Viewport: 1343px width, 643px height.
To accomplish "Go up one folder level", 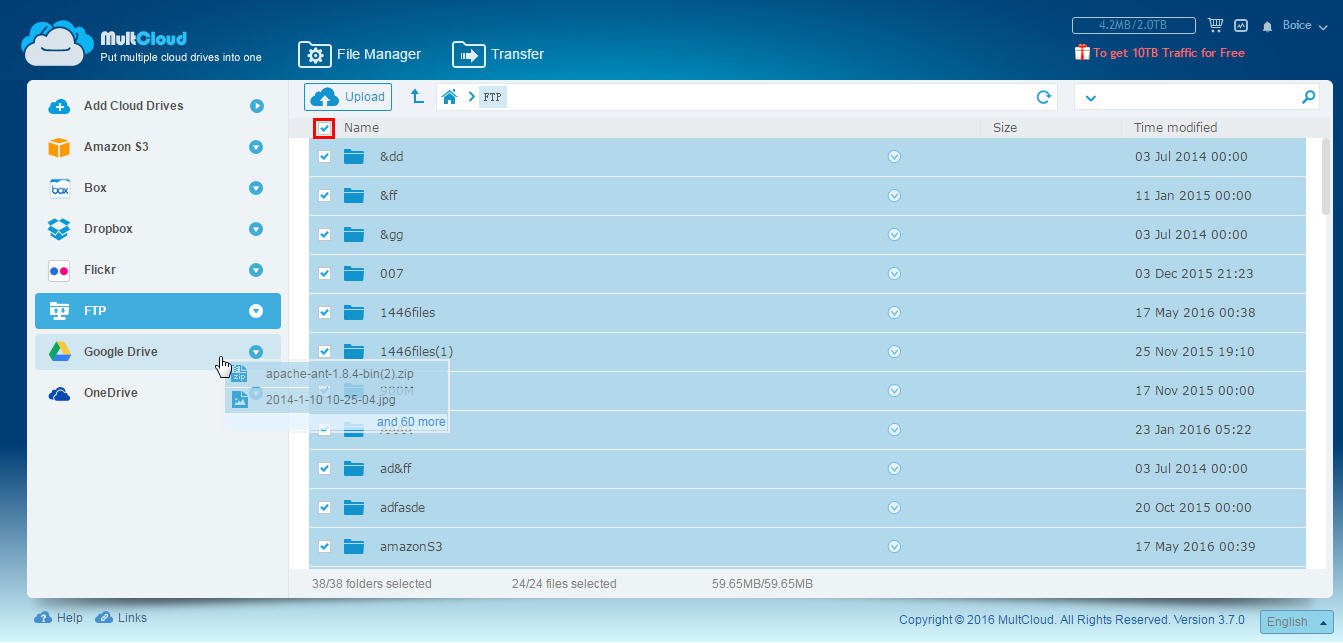I will (418, 96).
